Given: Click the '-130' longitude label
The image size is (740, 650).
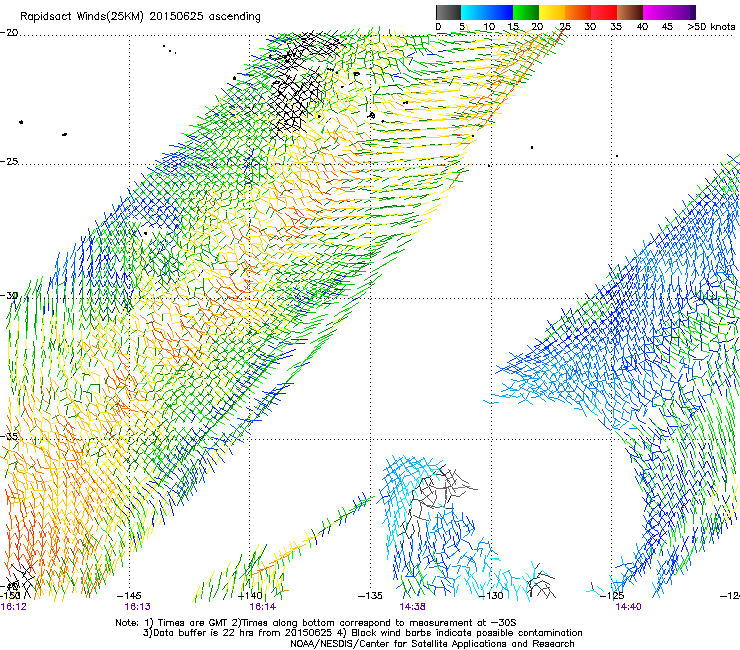Looking at the screenshot, I should tap(491, 596).
